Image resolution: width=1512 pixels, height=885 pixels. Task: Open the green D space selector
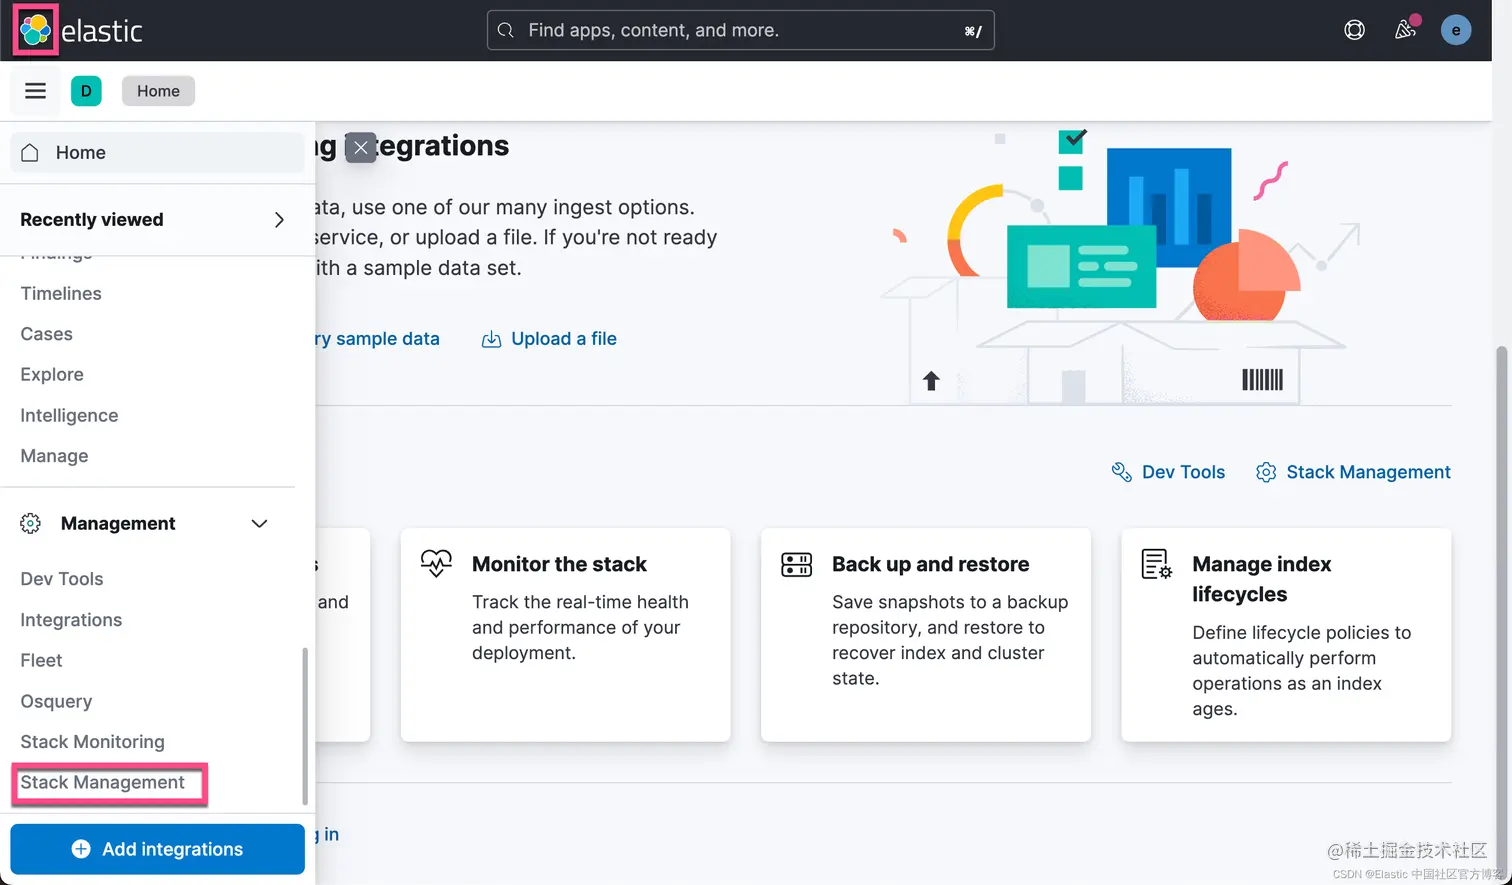[86, 91]
